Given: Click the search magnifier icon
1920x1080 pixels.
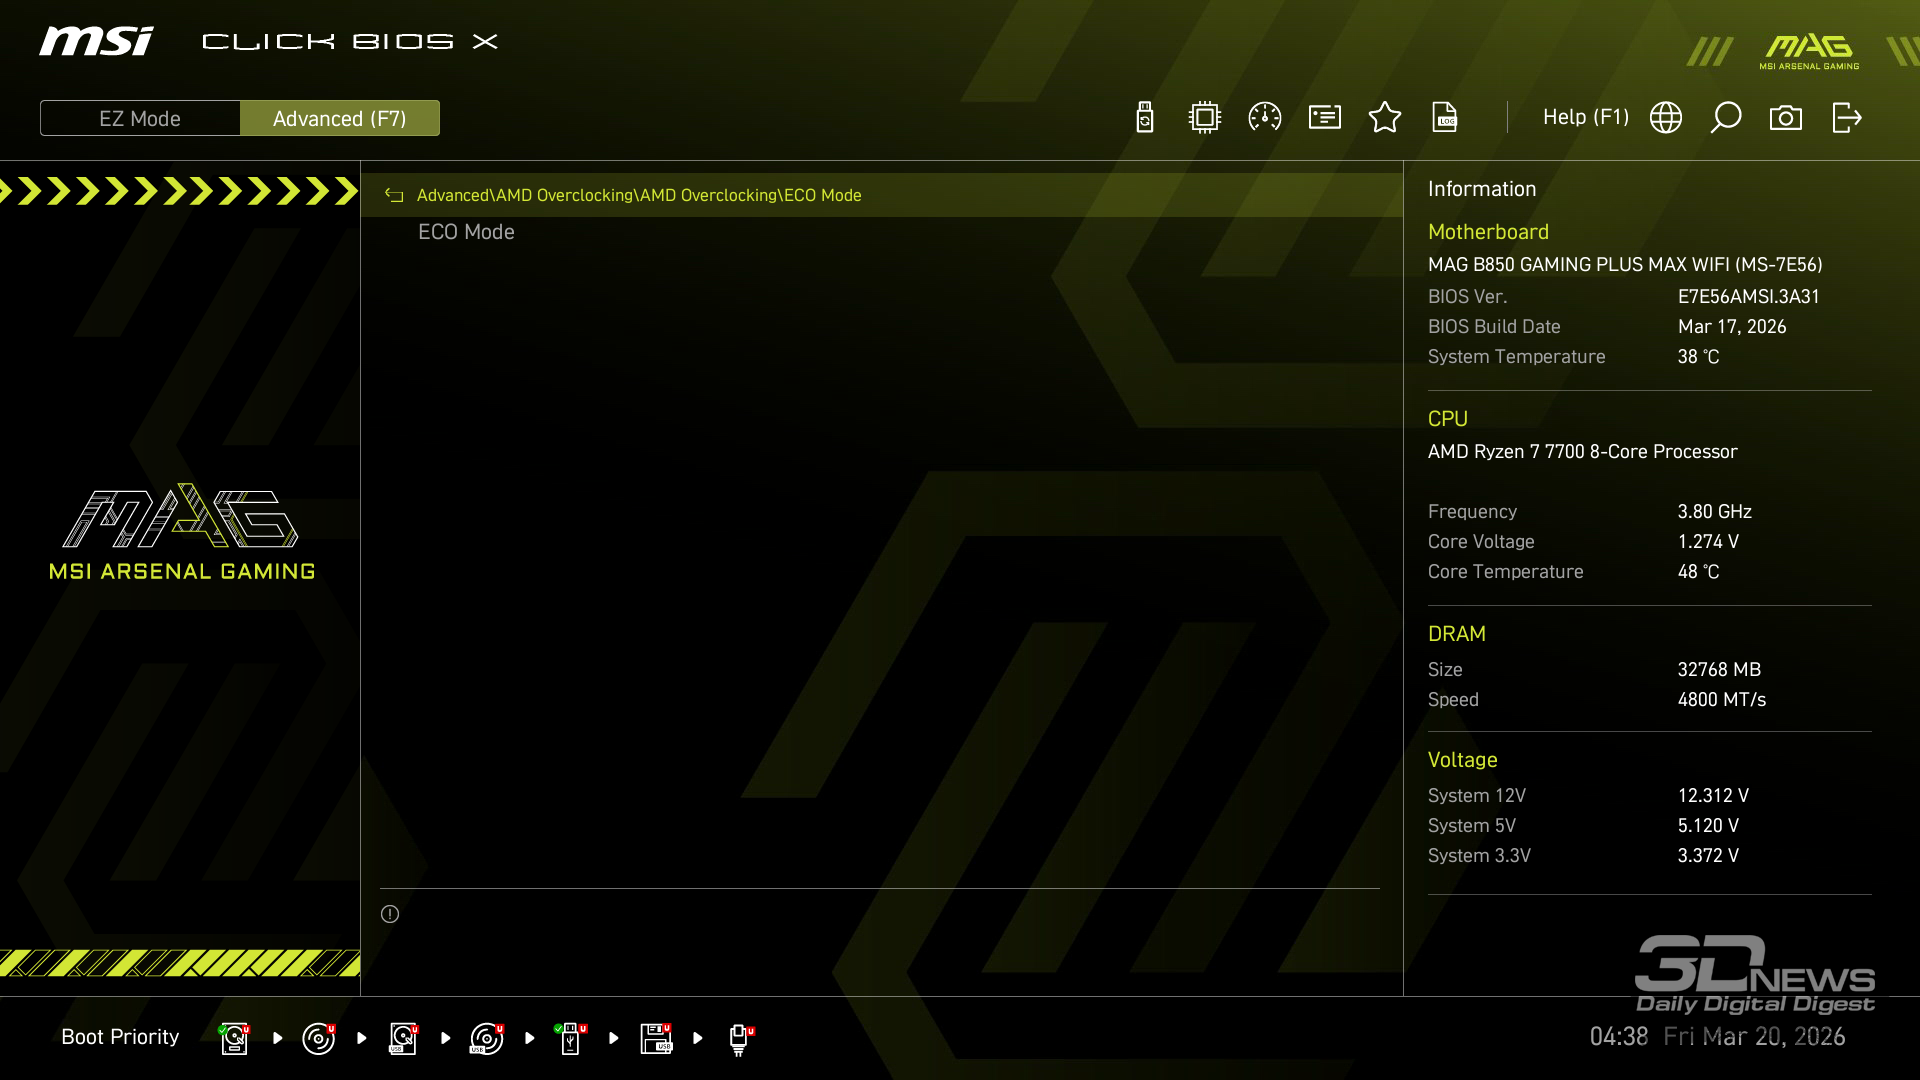Looking at the screenshot, I should coord(1726,118).
